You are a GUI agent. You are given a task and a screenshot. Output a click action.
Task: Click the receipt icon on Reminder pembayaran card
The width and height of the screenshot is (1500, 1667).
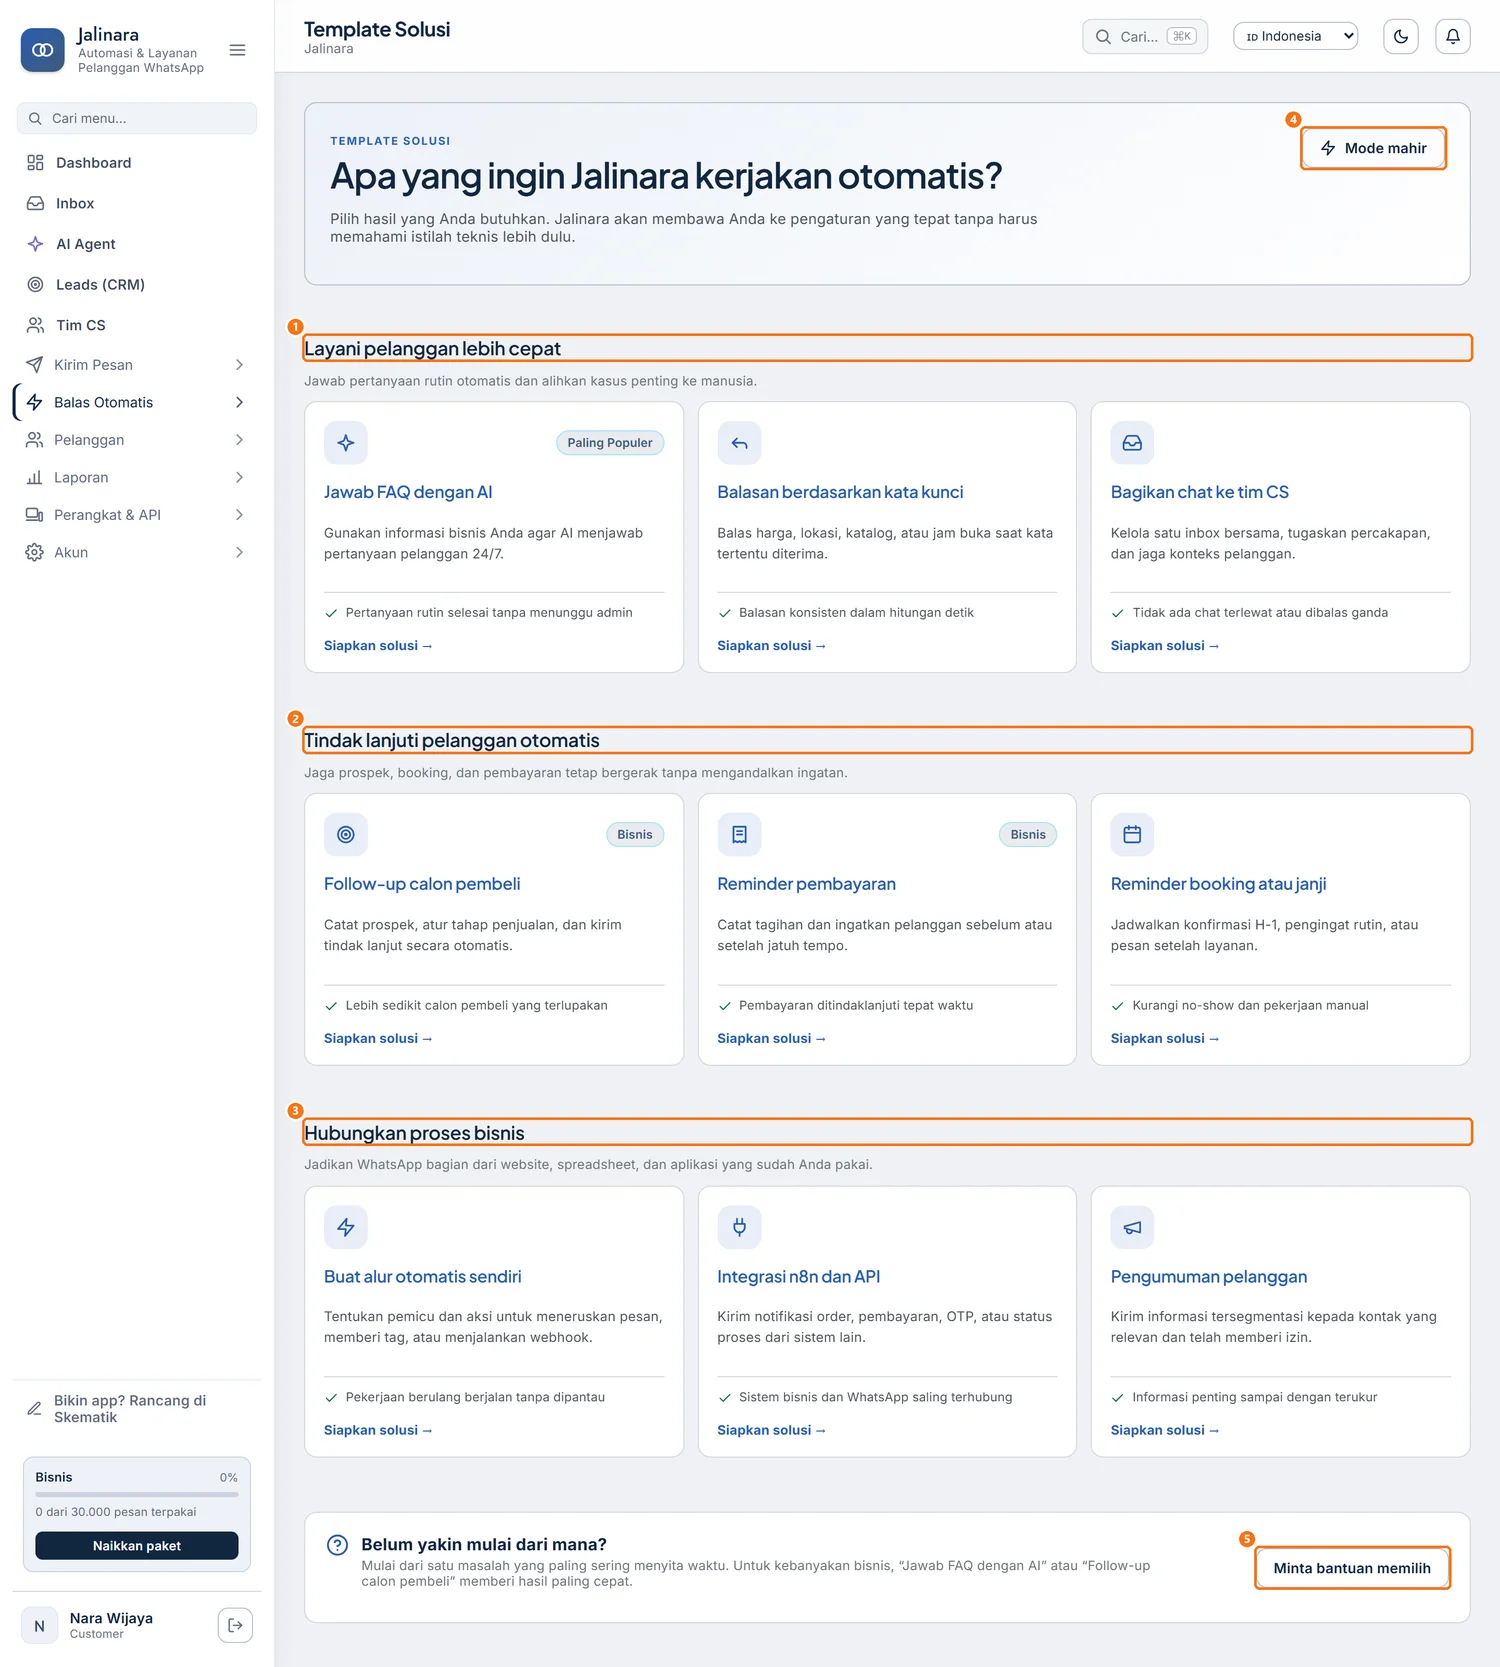[x=739, y=835]
